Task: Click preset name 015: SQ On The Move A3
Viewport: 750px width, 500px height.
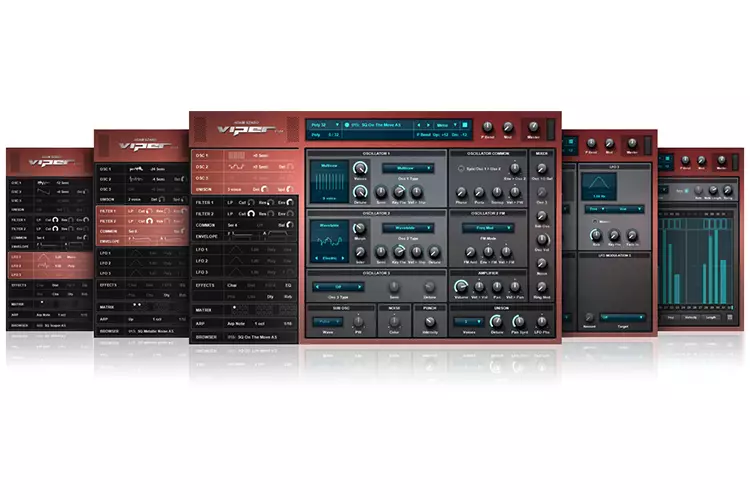Action: (376, 125)
